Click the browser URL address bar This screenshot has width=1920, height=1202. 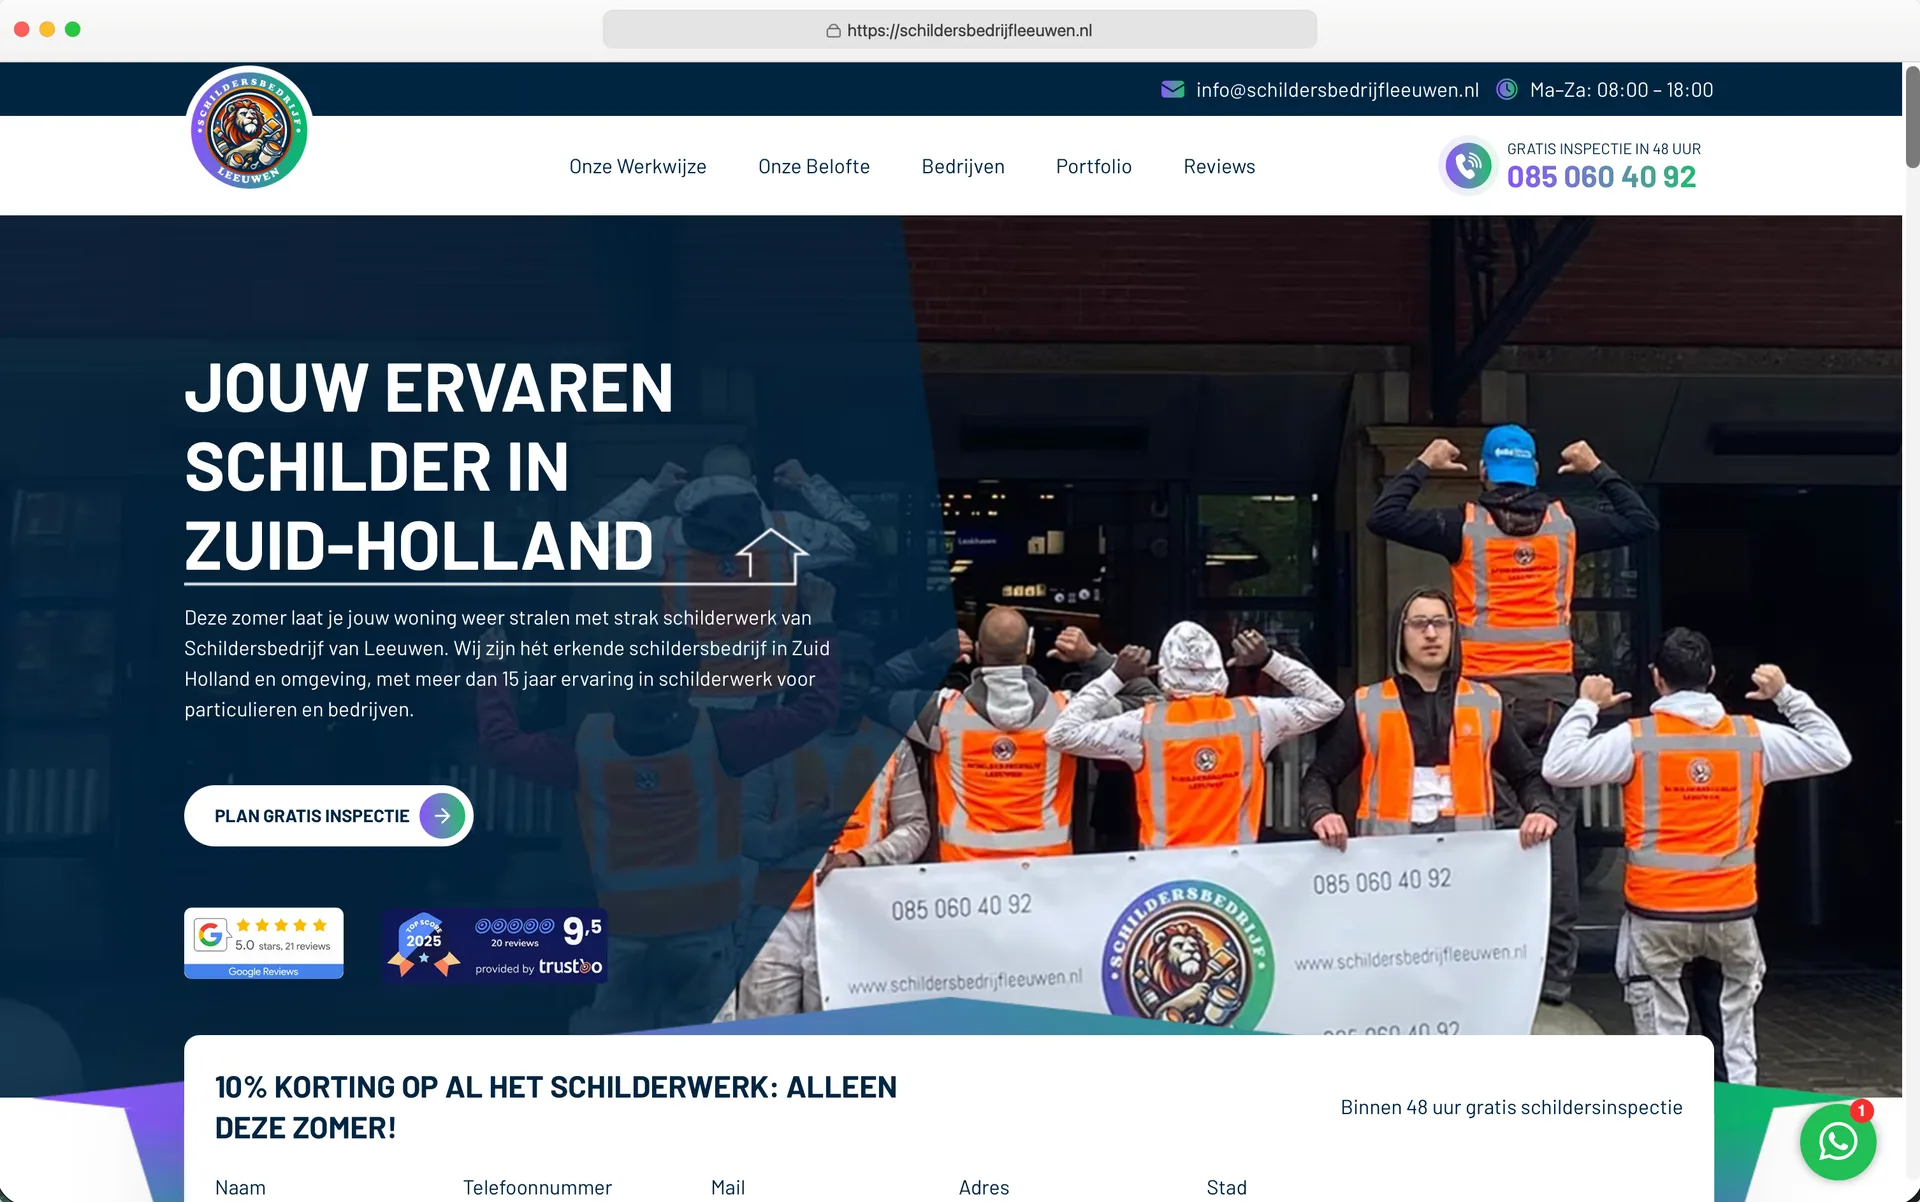click(x=960, y=30)
